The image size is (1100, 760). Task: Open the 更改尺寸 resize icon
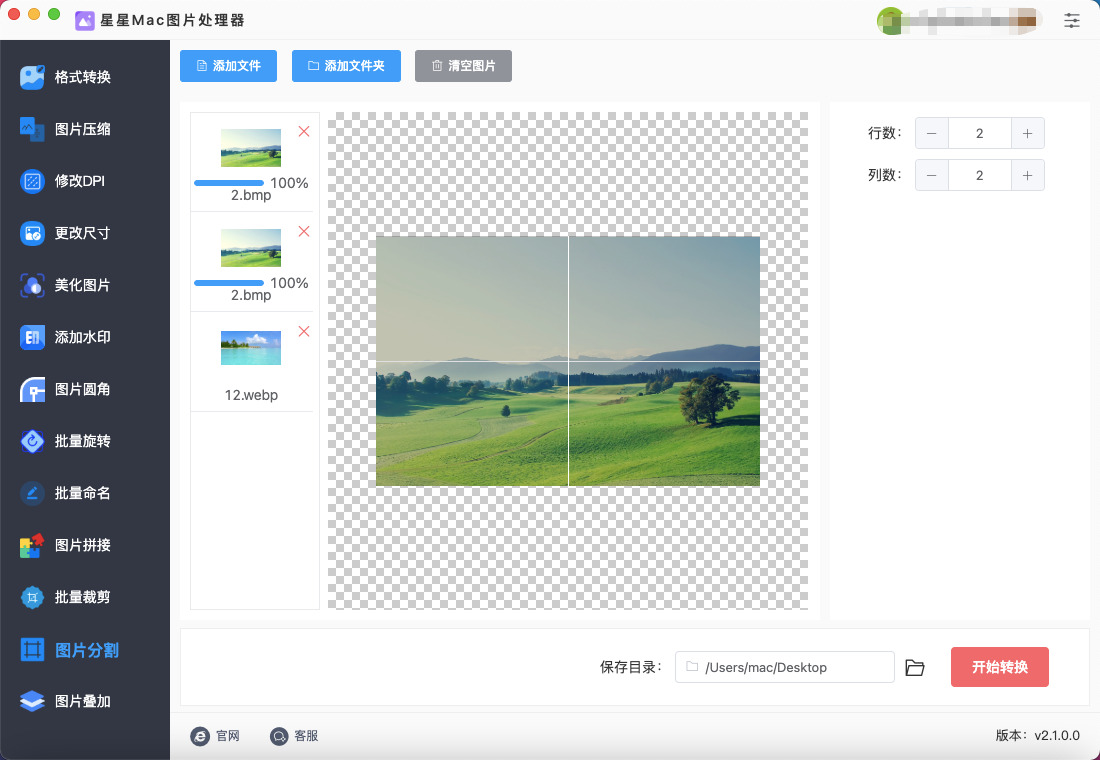pos(32,233)
